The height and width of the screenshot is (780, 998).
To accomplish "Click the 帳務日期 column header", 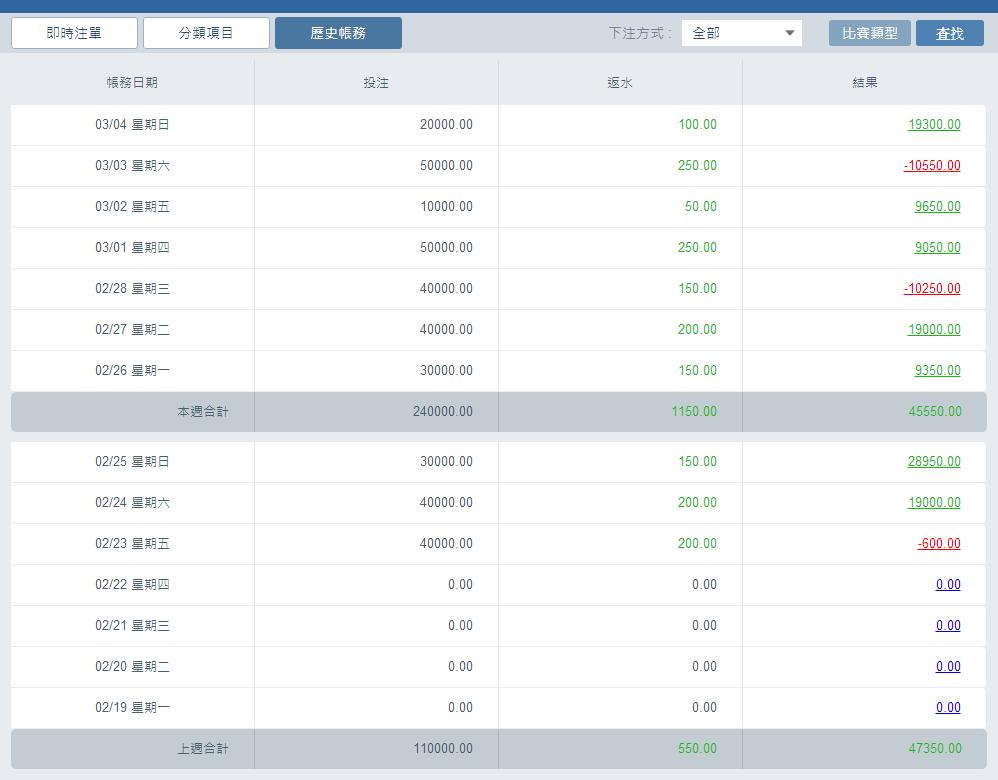I will [132, 83].
